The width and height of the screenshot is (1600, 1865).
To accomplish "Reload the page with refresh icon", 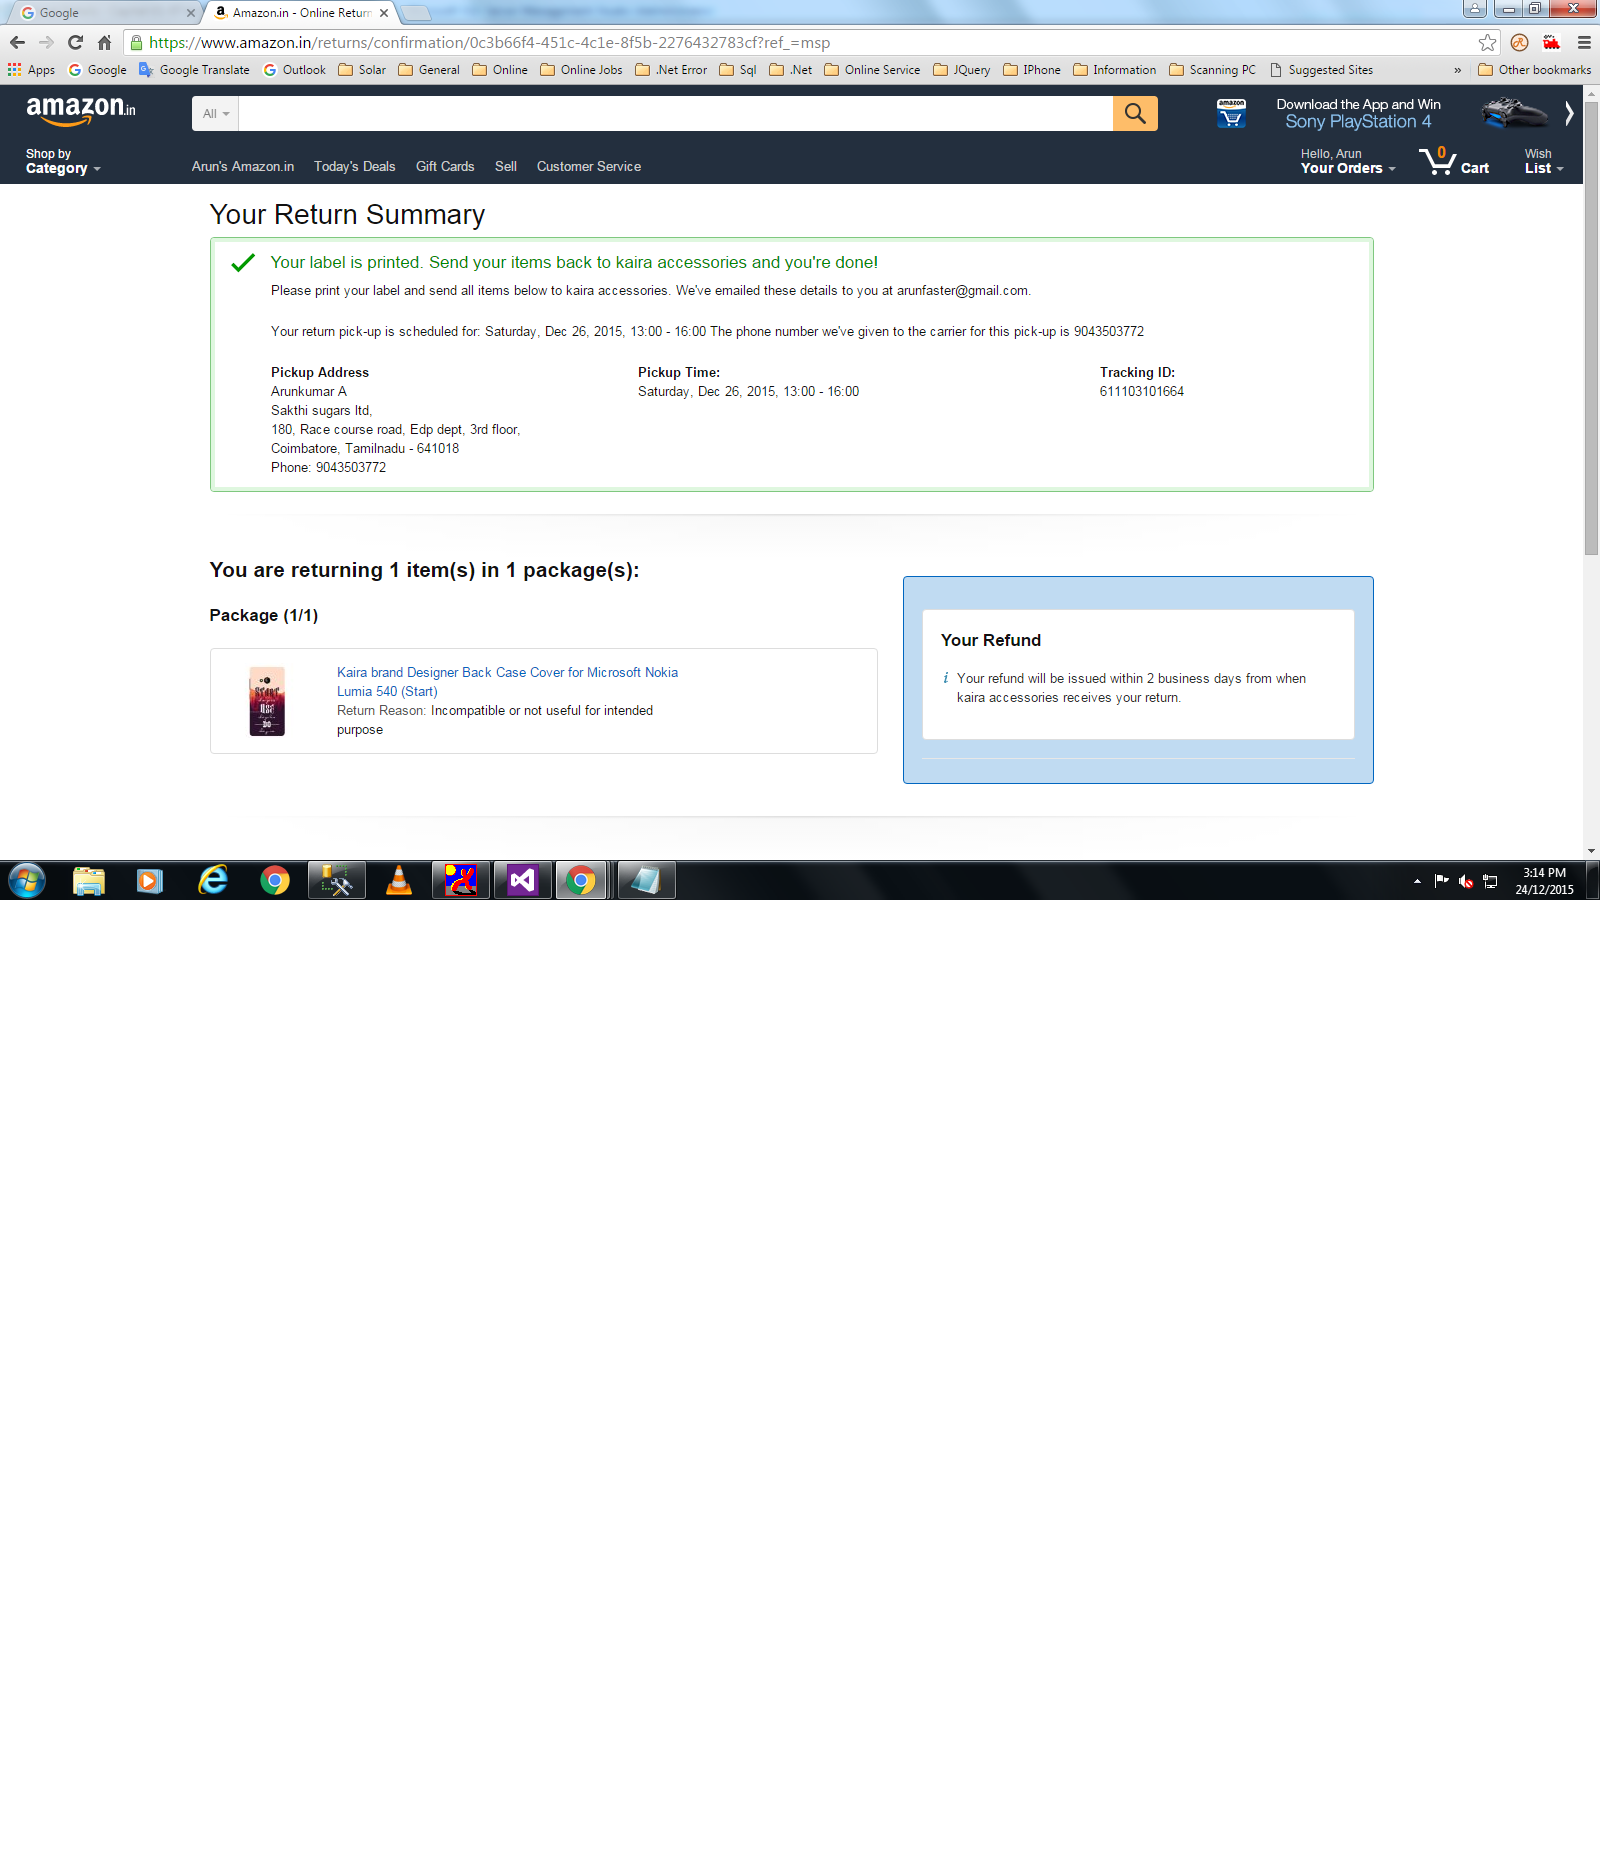I will coord(75,43).
